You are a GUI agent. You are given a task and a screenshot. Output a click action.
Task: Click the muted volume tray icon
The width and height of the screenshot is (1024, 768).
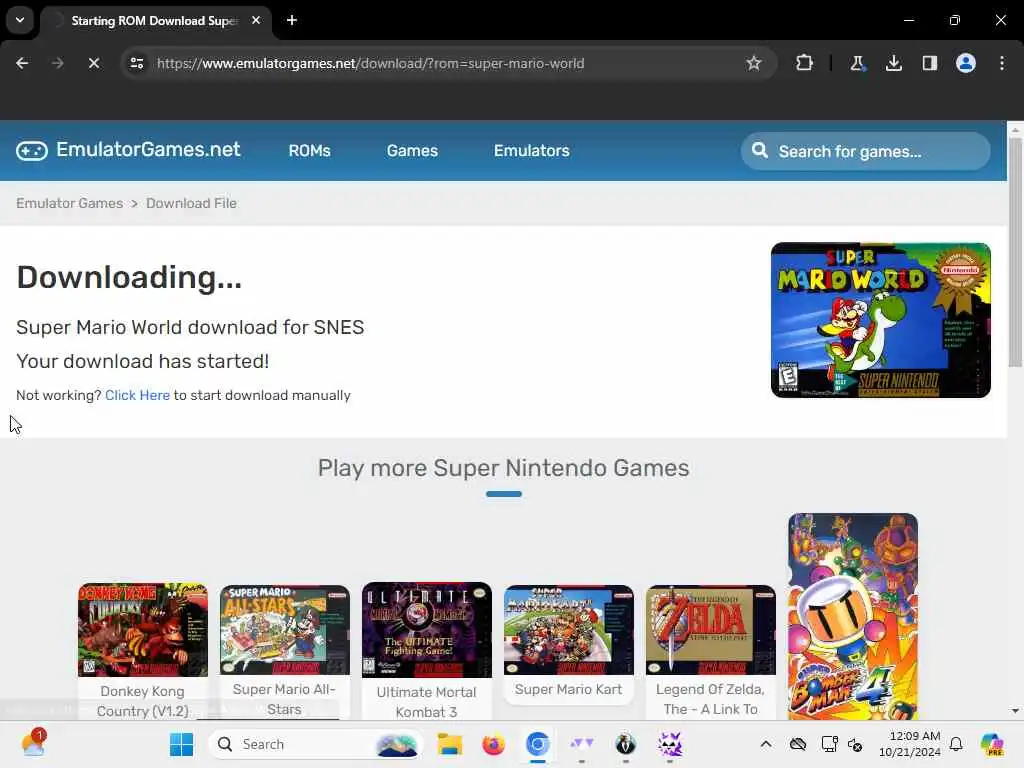click(856, 744)
